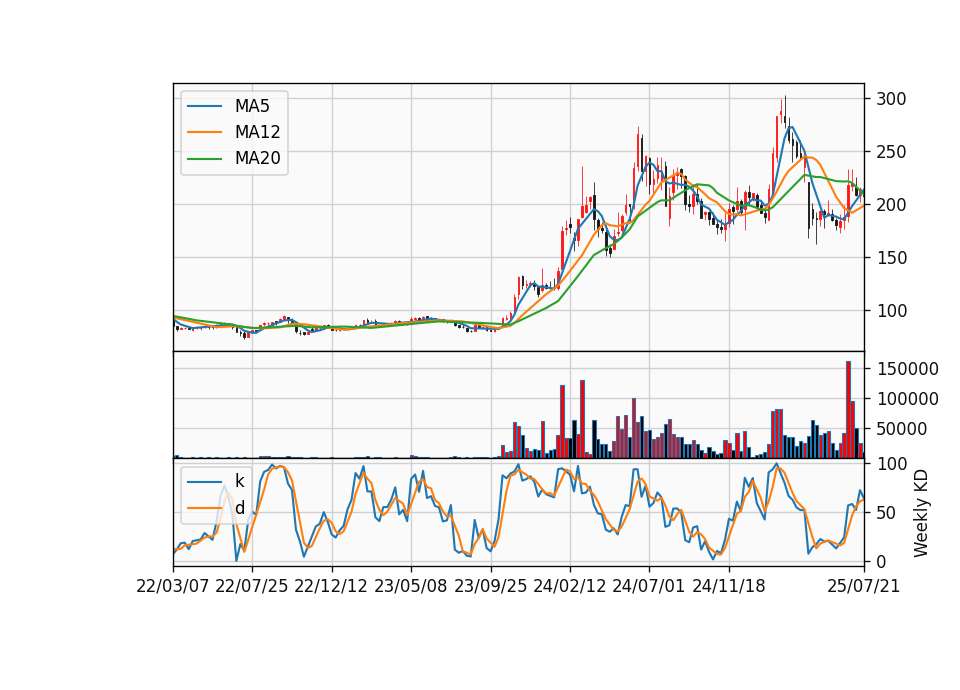Click the 22/12/12 date label
The width and height of the screenshot is (960, 690).
click(x=331, y=587)
